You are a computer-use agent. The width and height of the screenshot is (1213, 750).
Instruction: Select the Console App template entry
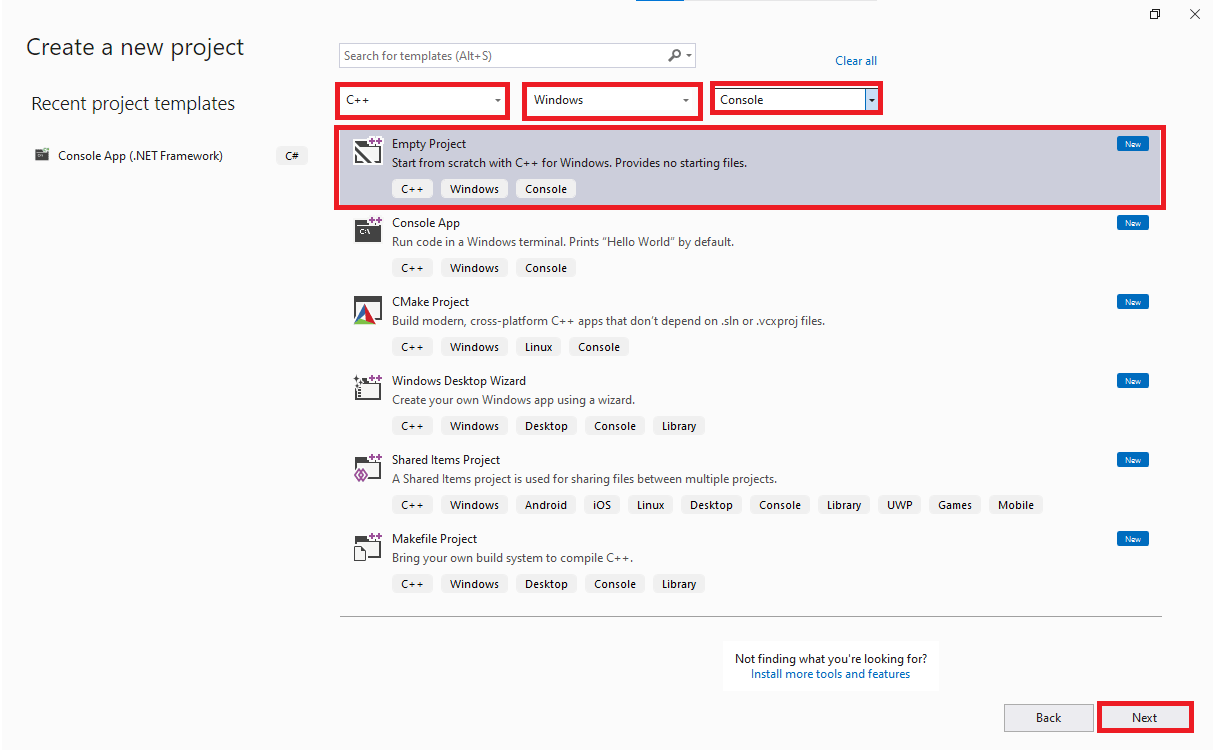[x=751, y=245]
